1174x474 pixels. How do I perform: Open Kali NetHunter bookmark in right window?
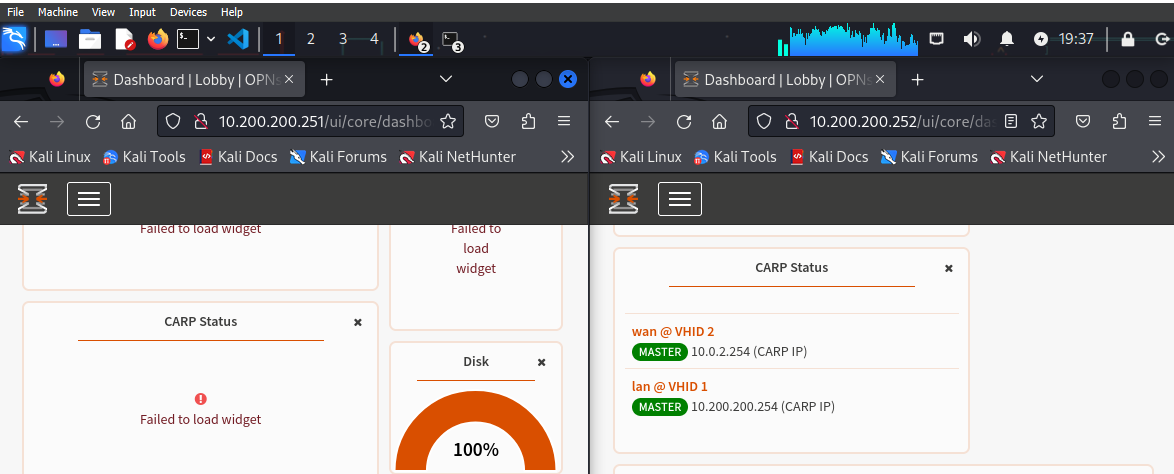pyautogui.click(x=1048, y=157)
